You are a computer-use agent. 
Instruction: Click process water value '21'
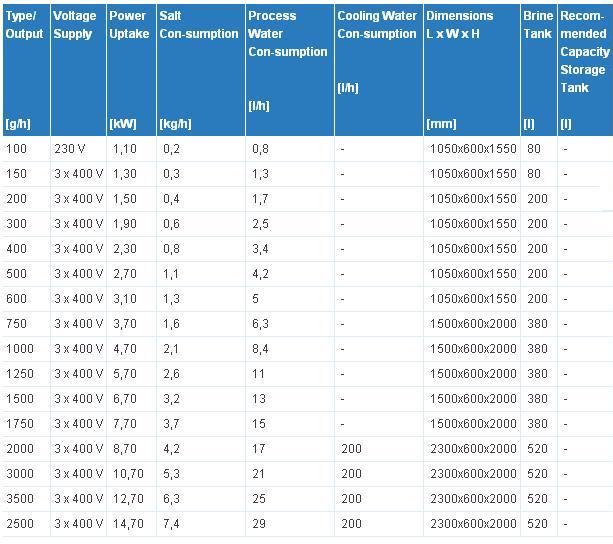(x=258, y=474)
